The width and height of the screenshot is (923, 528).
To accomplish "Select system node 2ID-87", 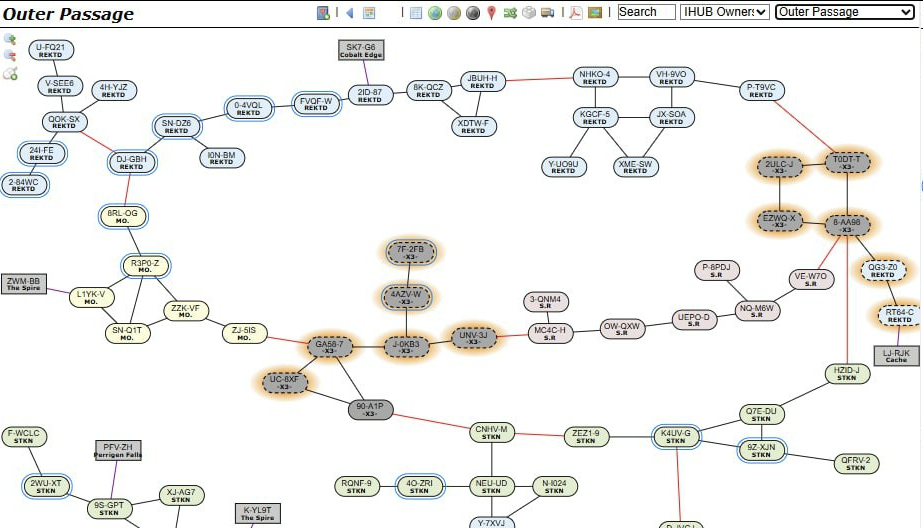I will tap(370, 95).
